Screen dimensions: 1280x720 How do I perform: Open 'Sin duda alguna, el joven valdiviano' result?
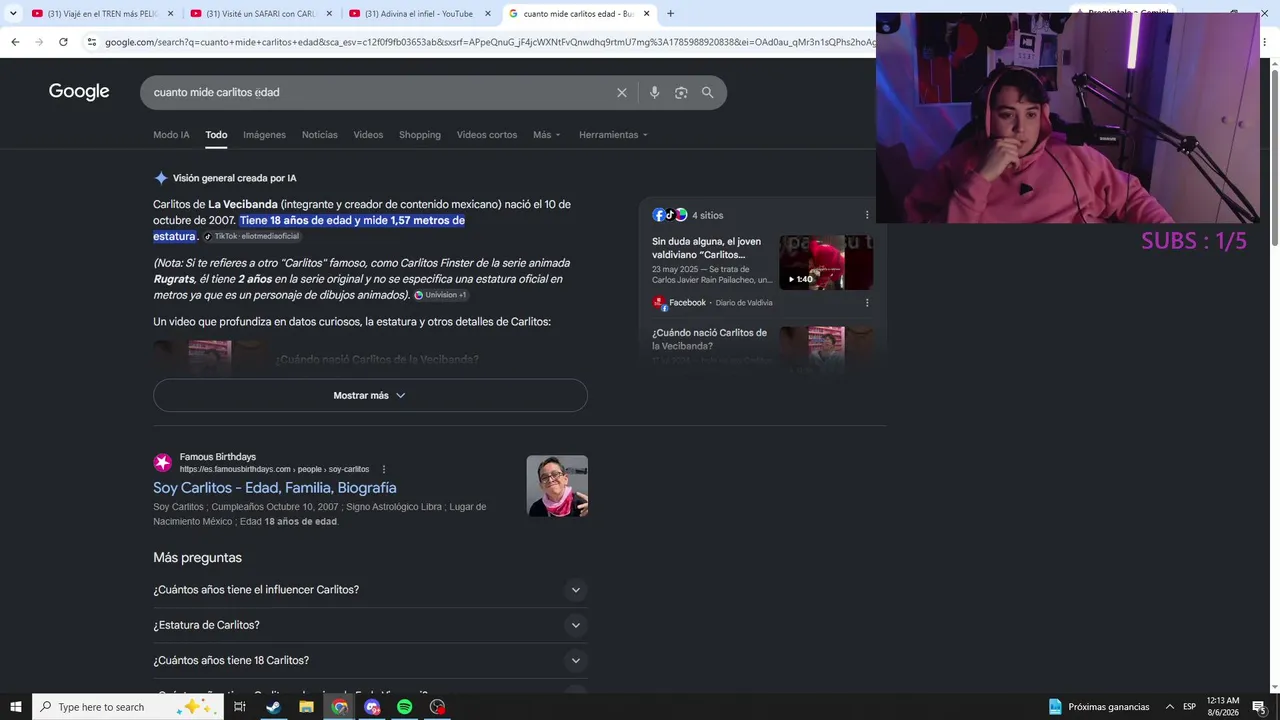(707, 248)
